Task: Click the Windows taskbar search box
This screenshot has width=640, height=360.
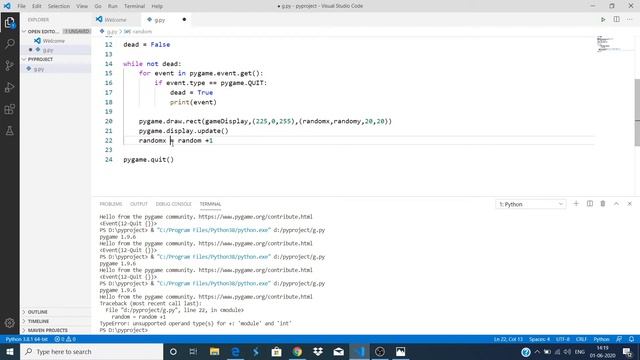Action: point(92,351)
